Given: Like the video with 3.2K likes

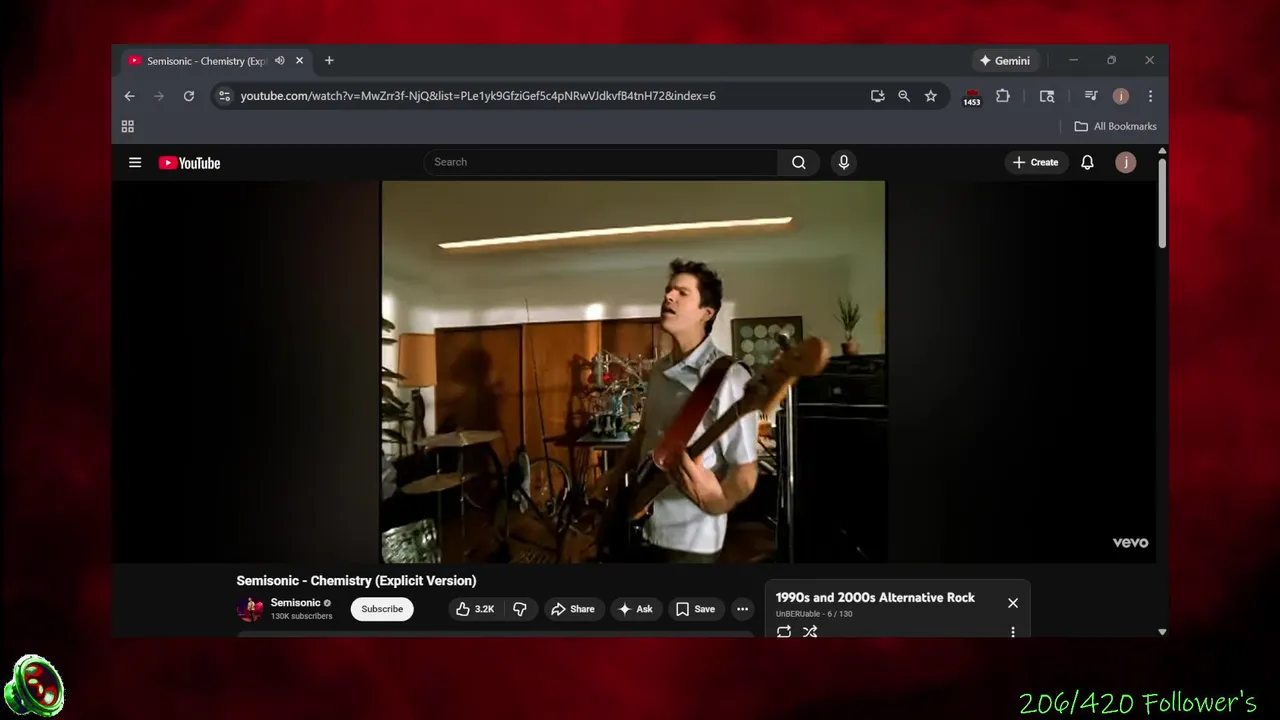Looking at the screenshot, I should point(475,609).
